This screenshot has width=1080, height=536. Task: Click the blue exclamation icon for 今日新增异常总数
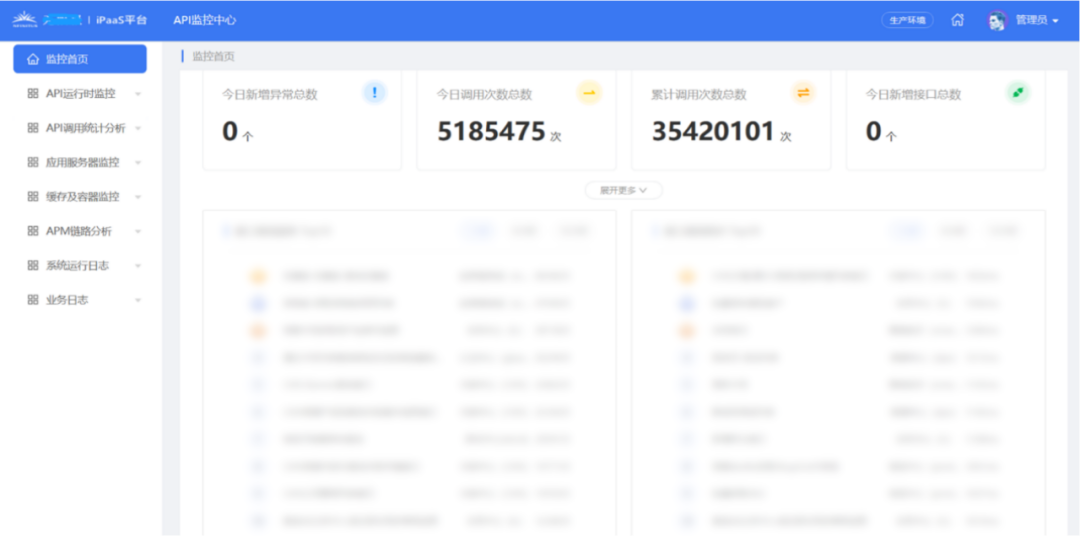coord(374,93)
